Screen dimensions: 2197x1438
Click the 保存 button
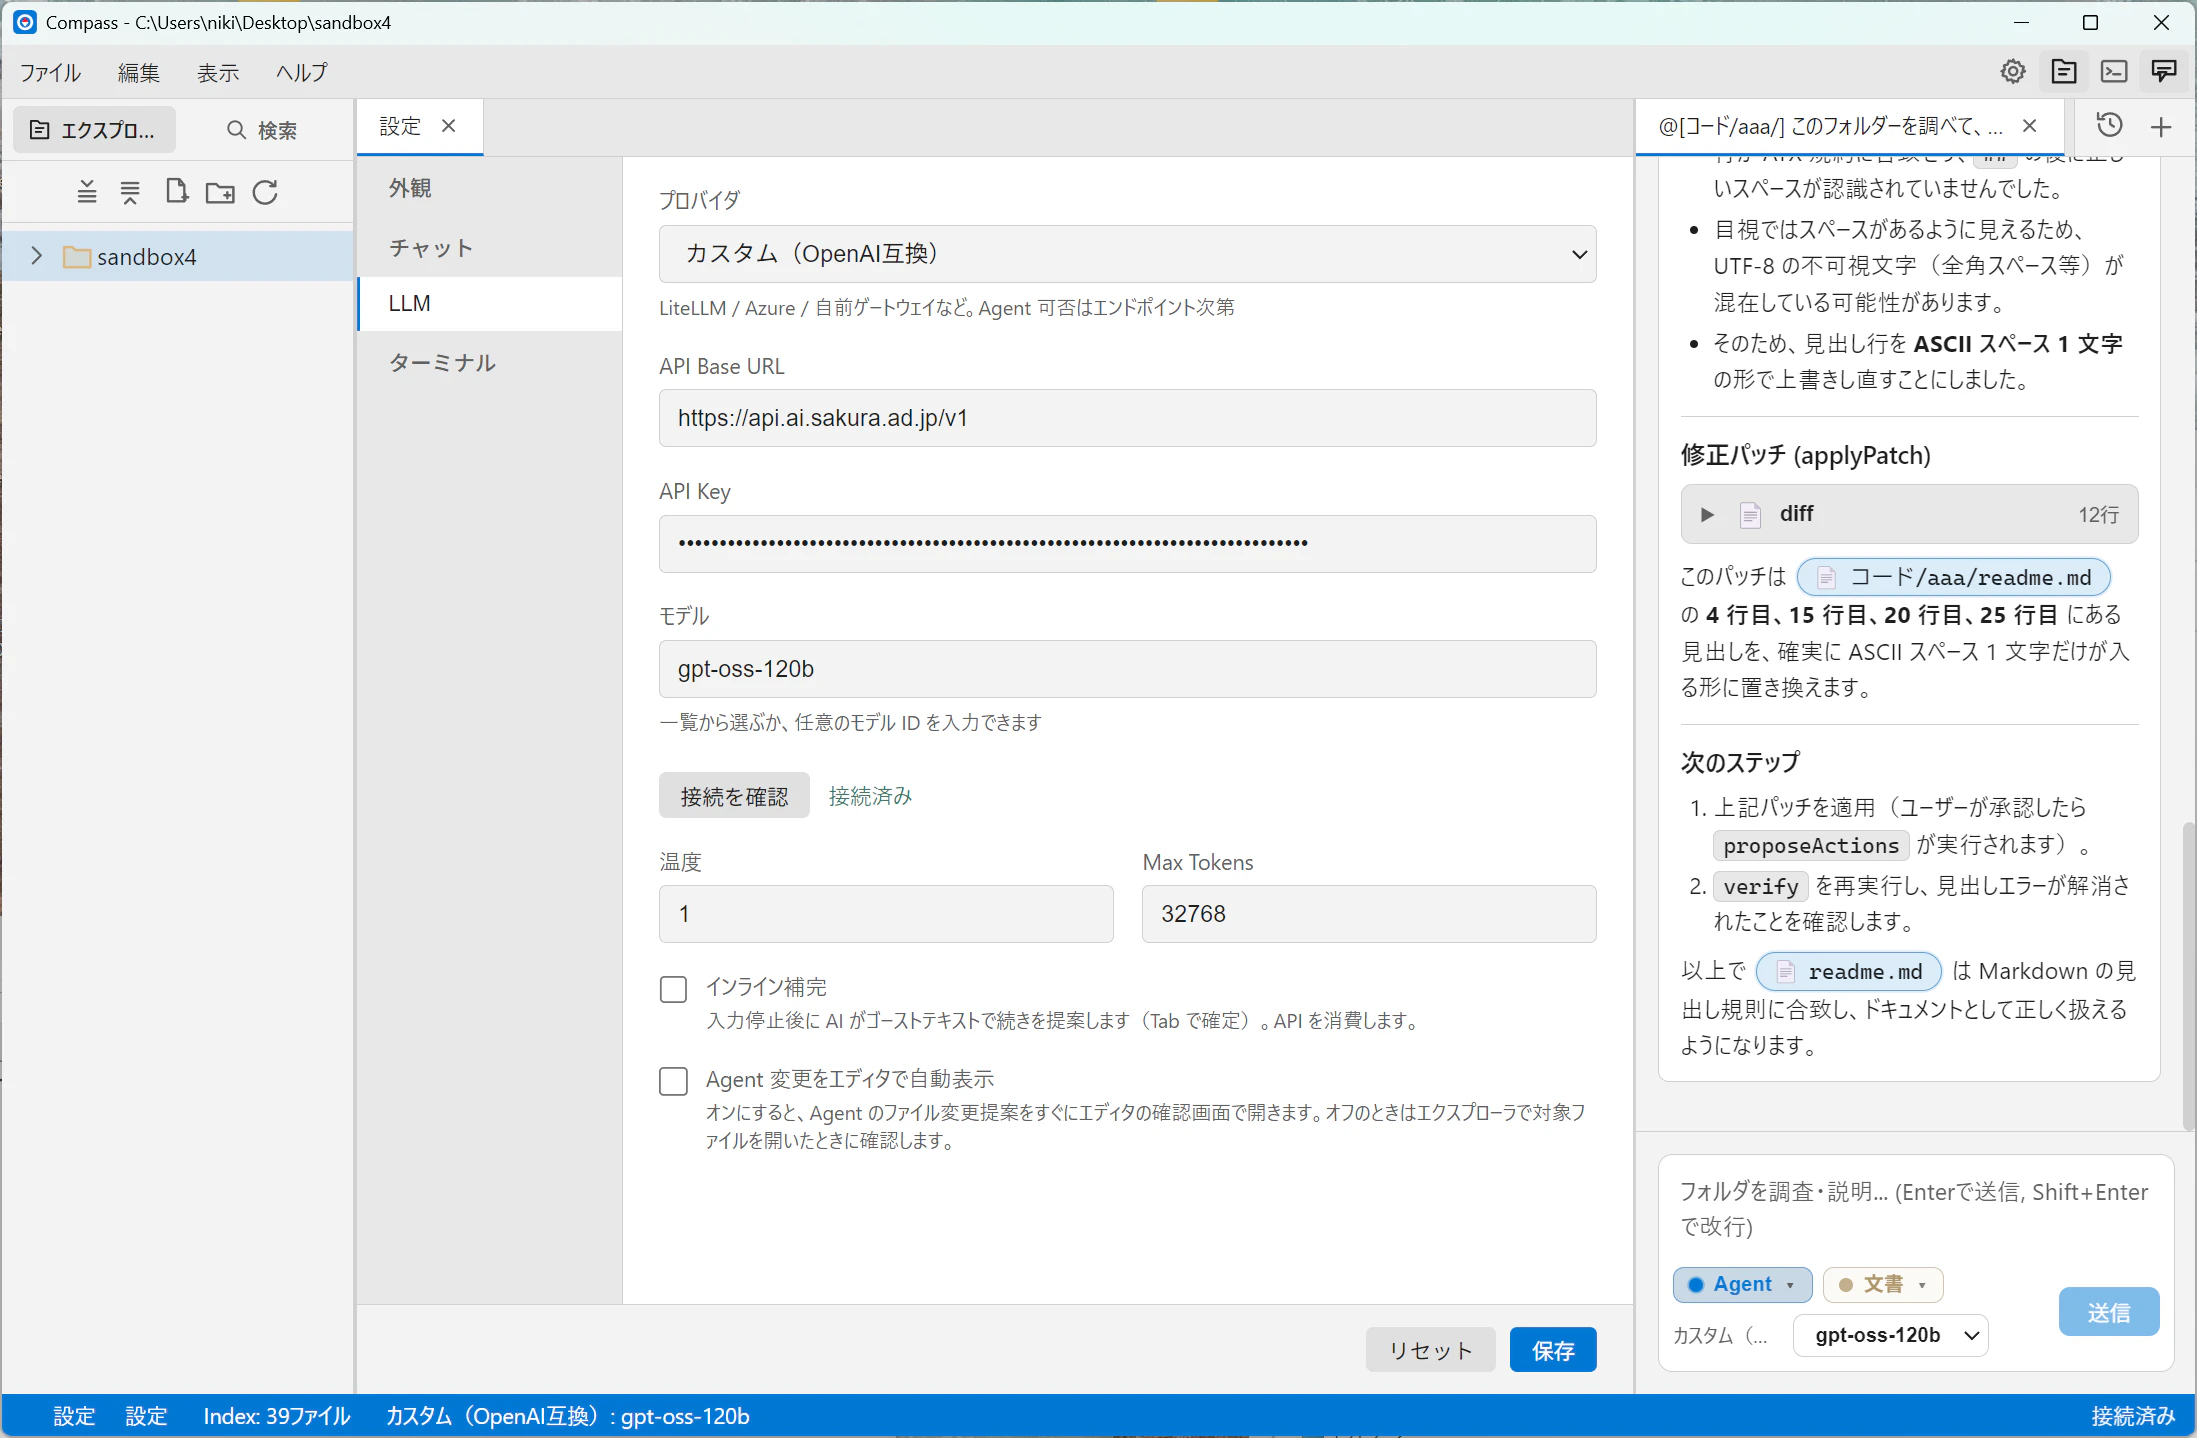click(1553, 1350)
